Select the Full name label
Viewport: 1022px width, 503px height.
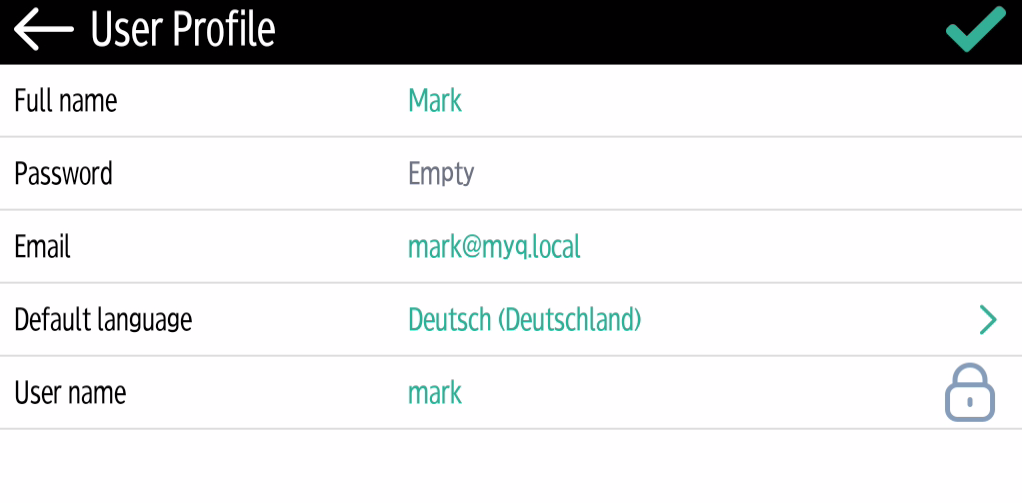(65, 101)
